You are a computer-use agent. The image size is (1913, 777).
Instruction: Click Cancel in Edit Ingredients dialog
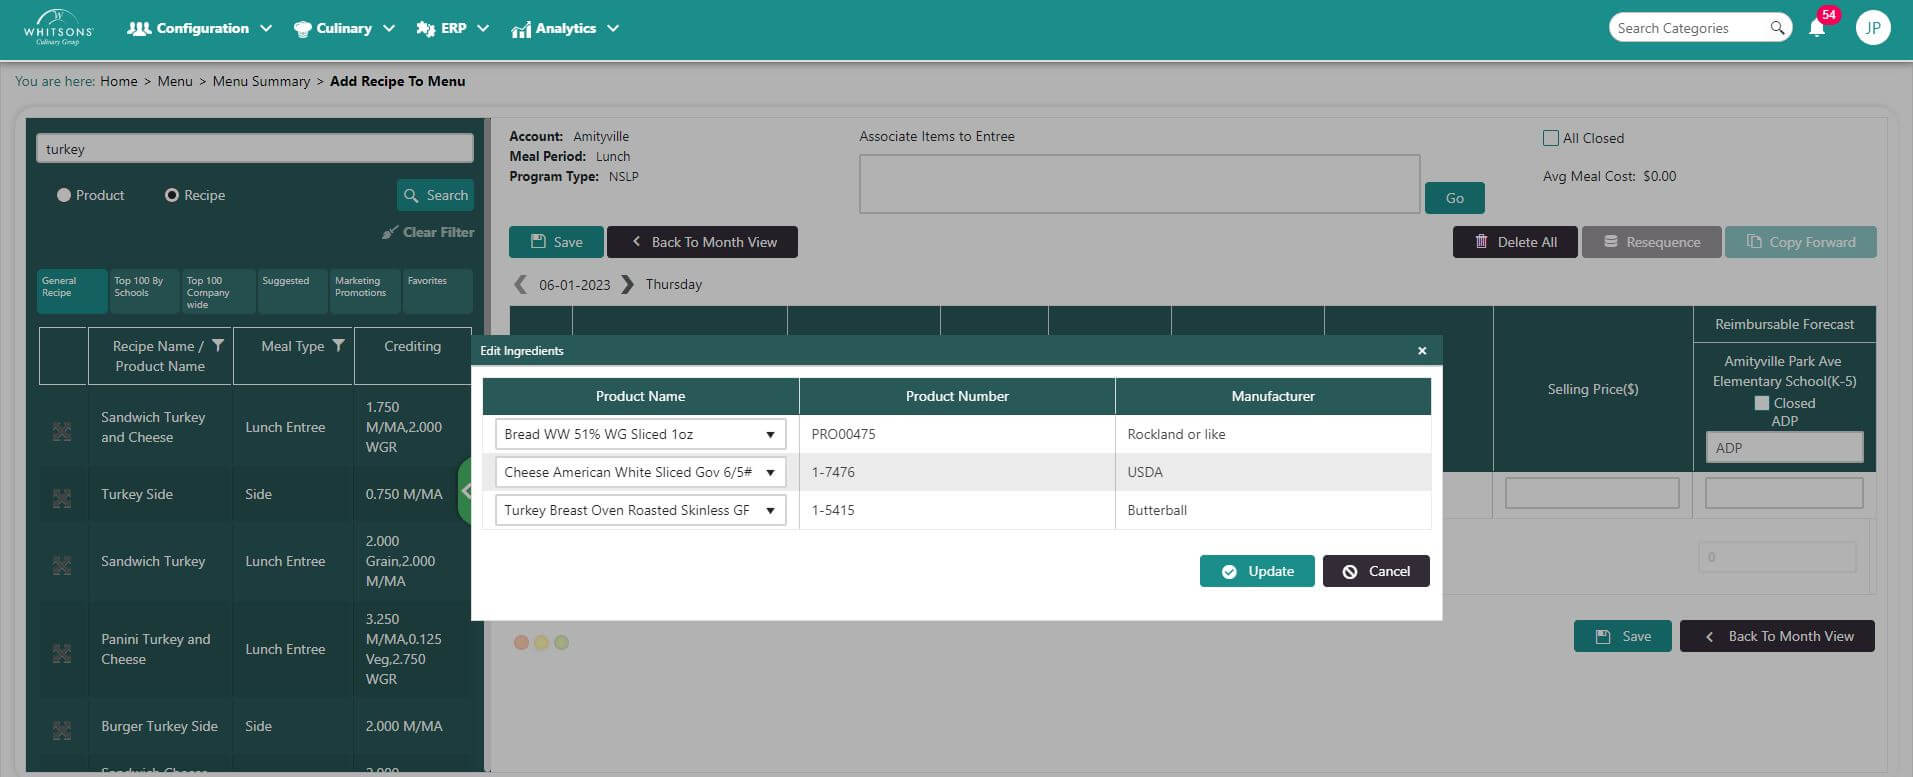tap(1375, 571)
